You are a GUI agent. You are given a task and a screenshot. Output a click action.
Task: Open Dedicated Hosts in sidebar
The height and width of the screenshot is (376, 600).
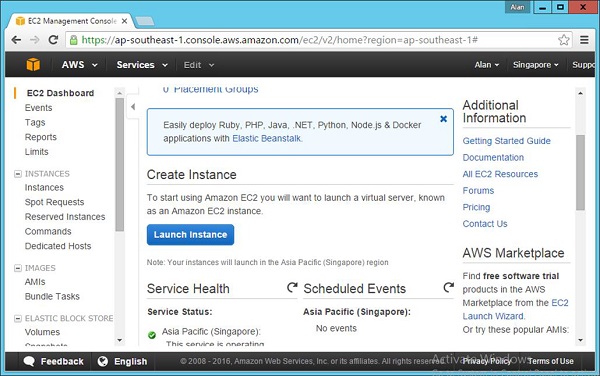(x=58, y=246)
